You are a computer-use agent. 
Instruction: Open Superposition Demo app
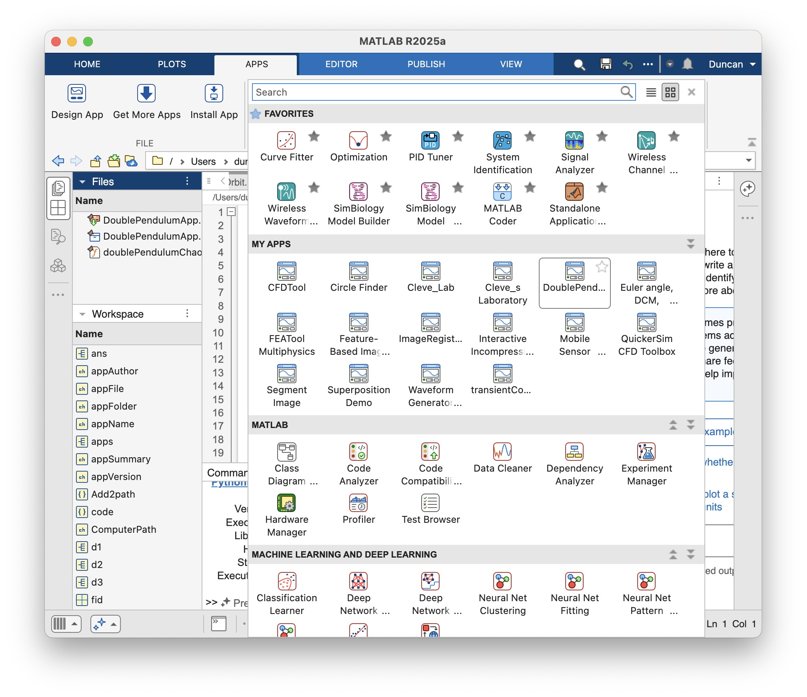pos(358,386)
